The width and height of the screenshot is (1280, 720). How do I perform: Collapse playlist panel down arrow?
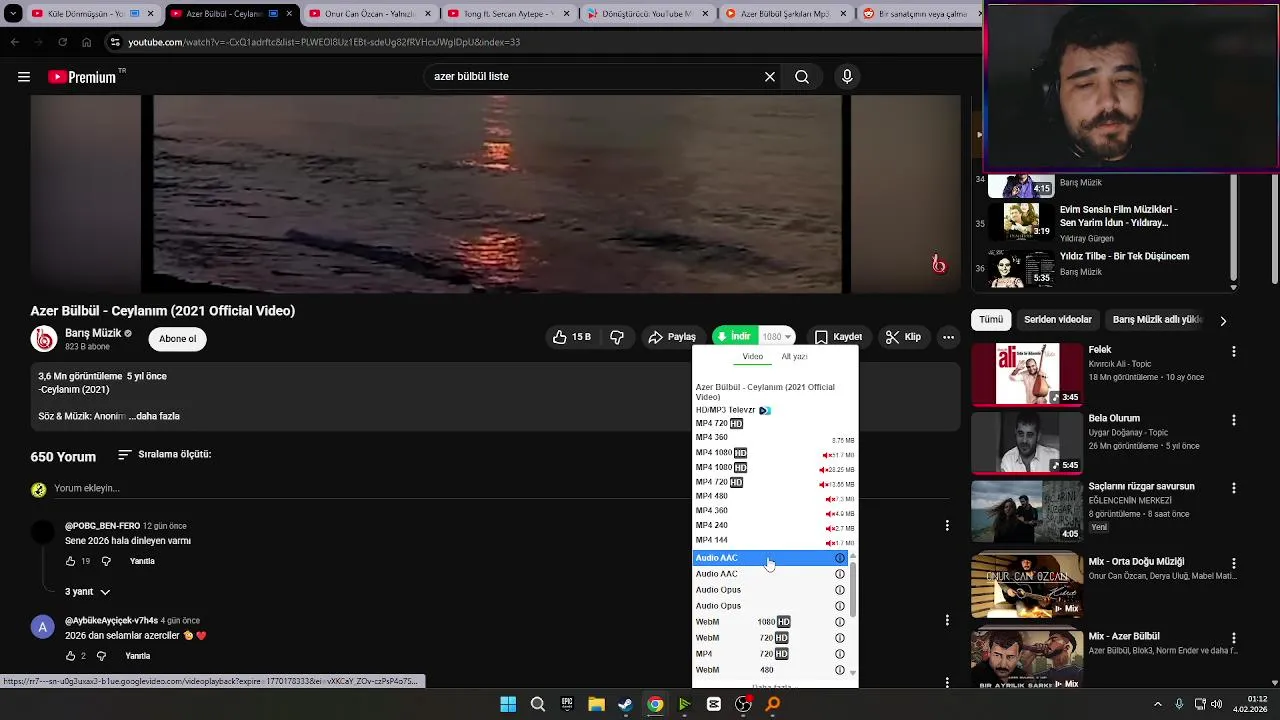tap(1233, 287)
